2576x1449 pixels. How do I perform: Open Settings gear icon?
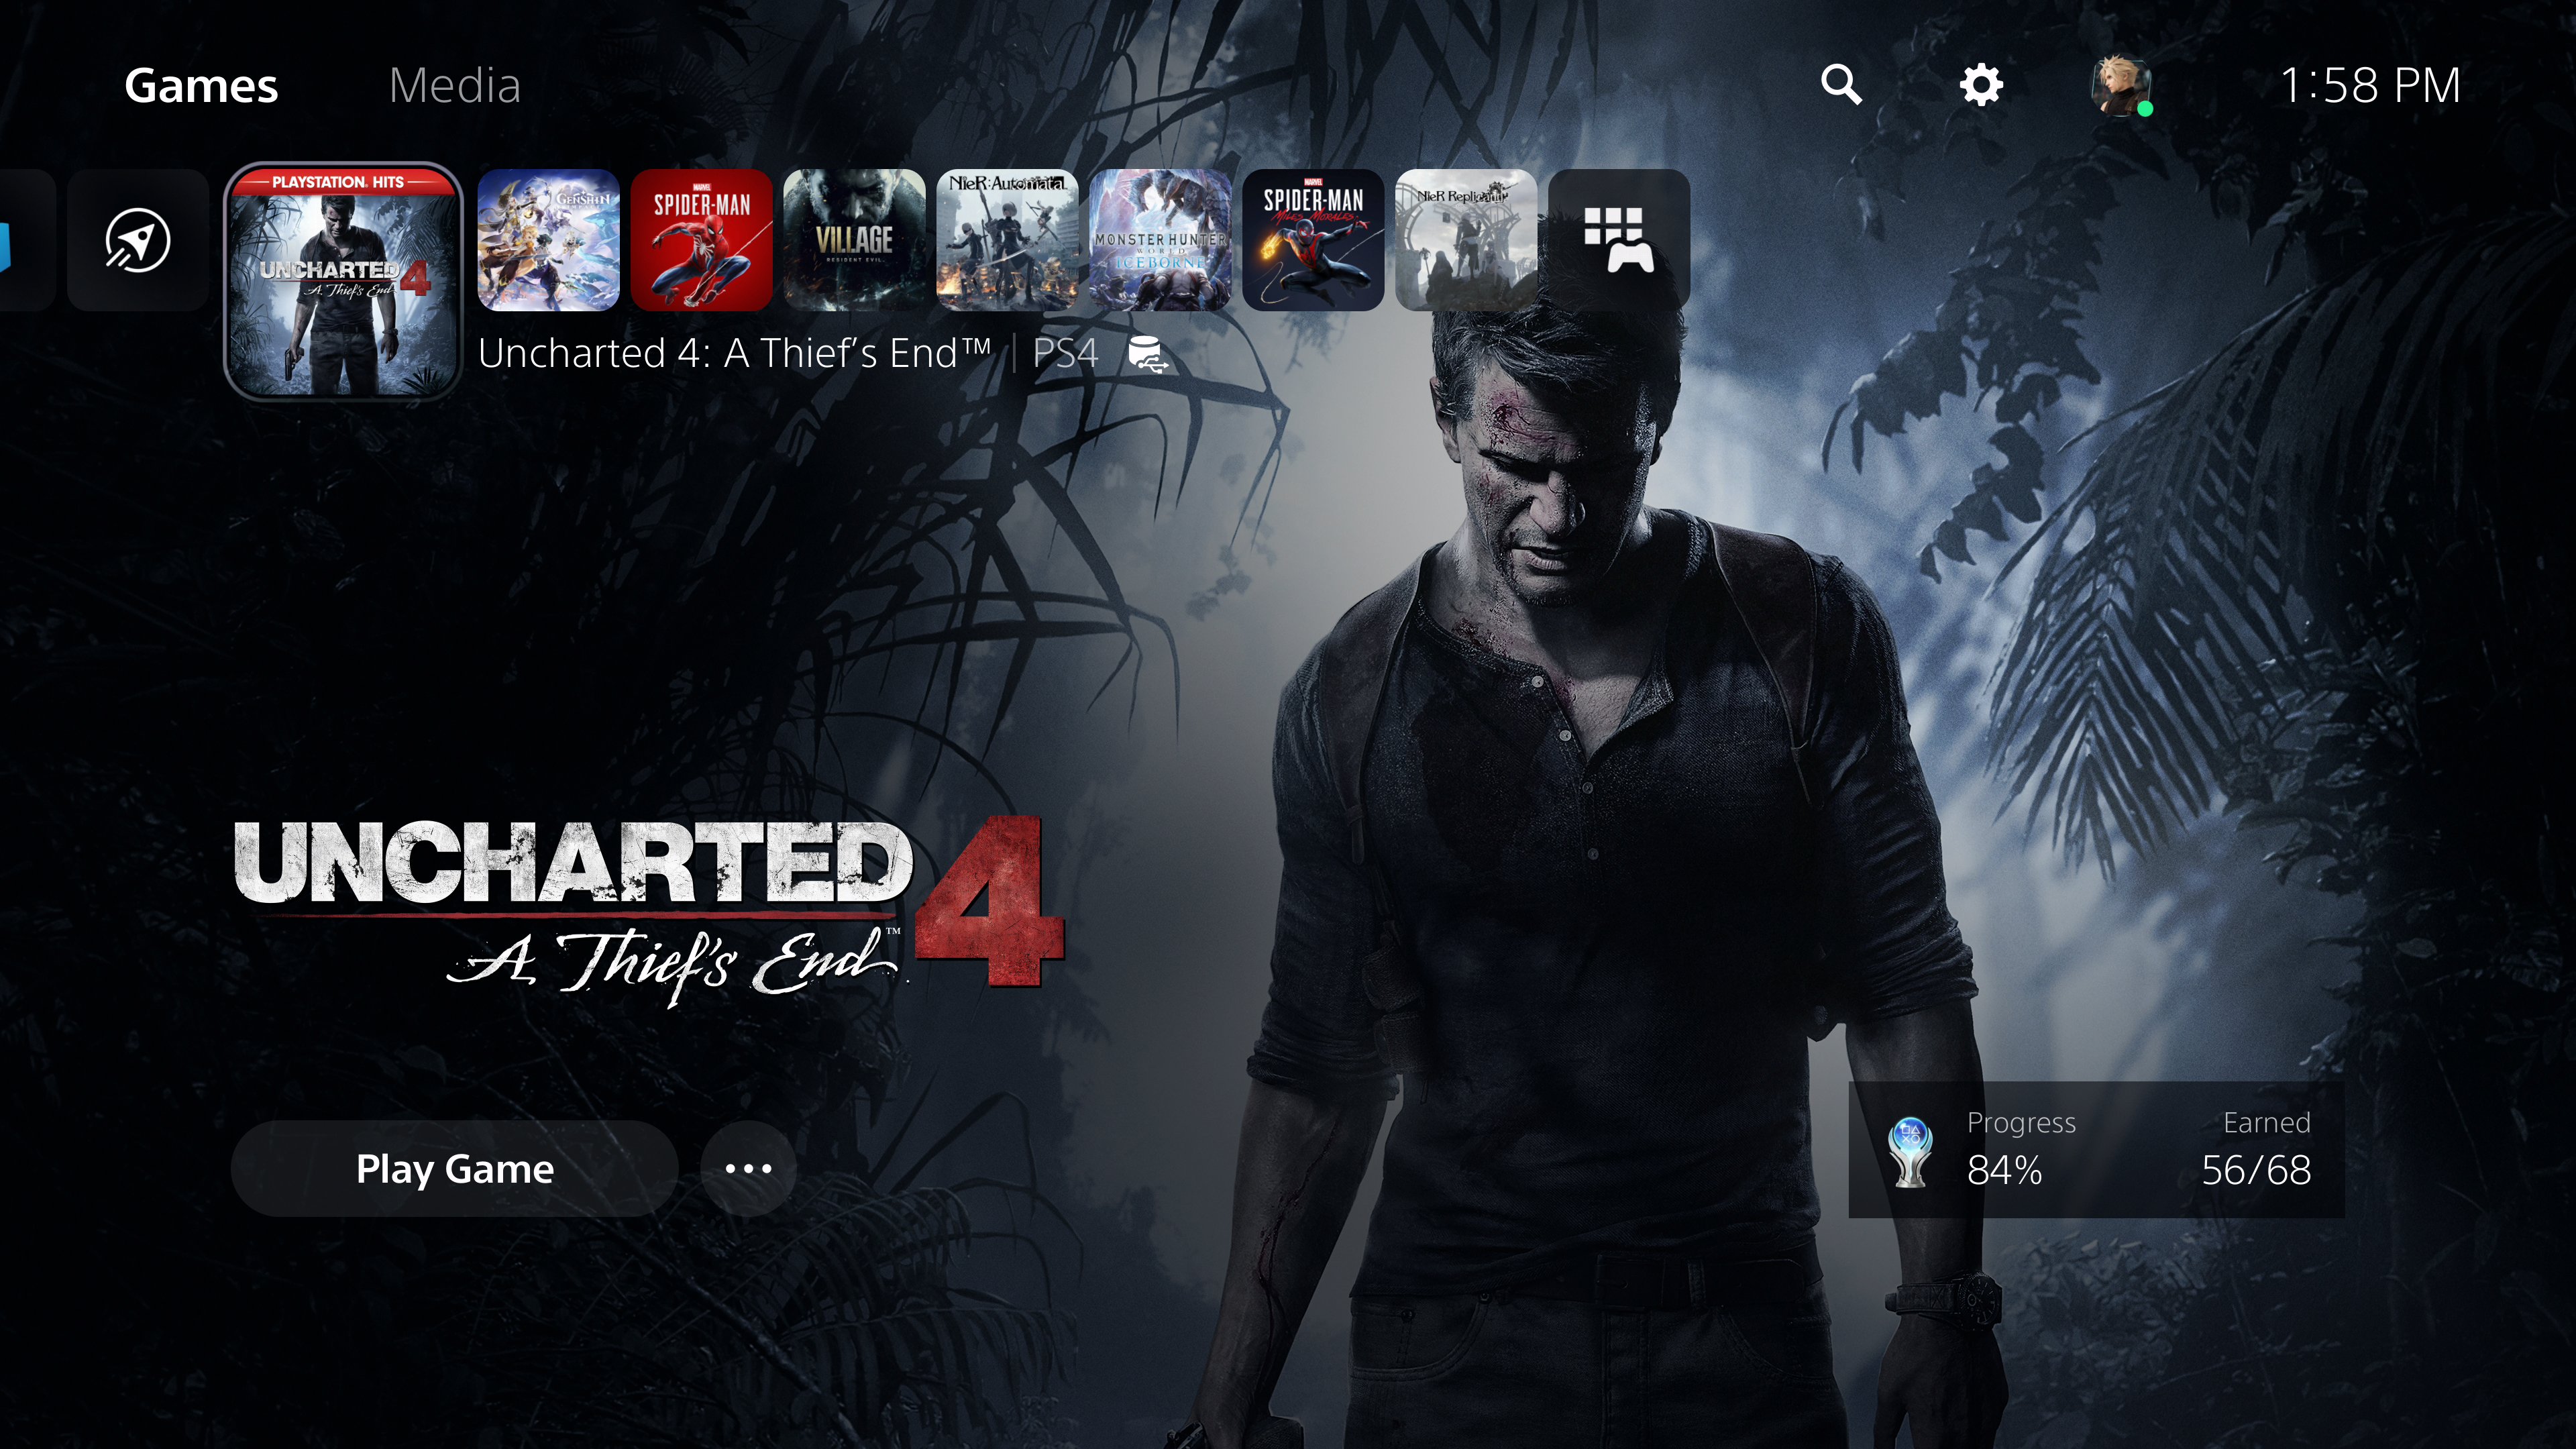click(1981, 85)
